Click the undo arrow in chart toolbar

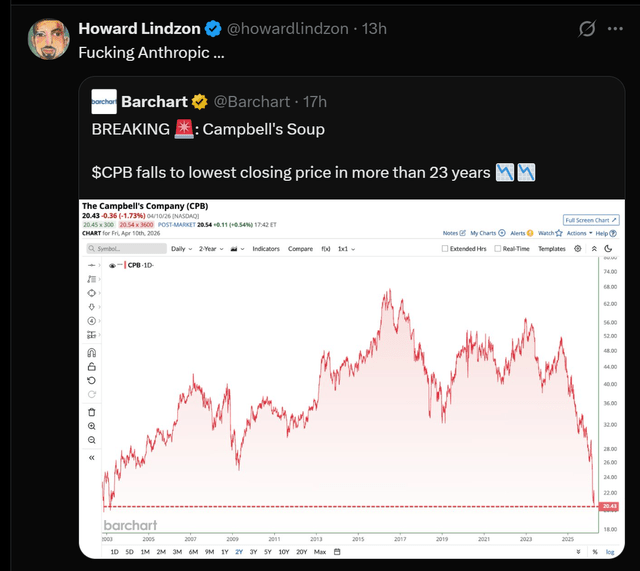click(x=92, y=380)
